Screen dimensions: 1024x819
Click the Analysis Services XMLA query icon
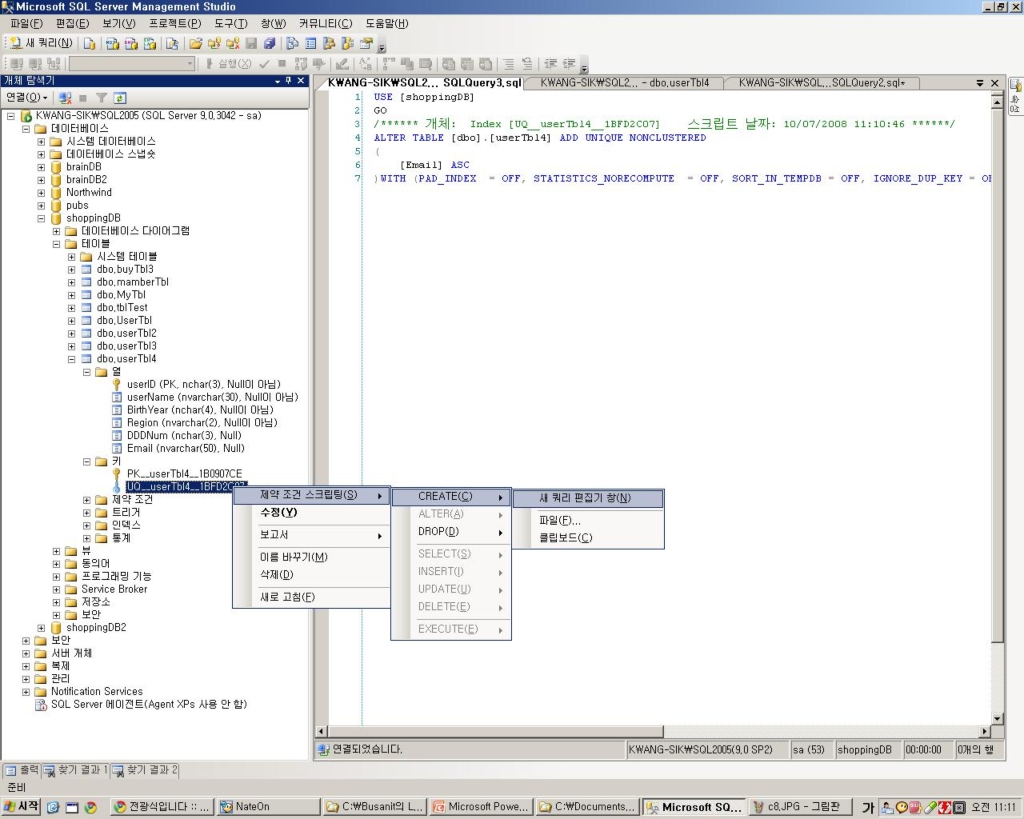150,44
